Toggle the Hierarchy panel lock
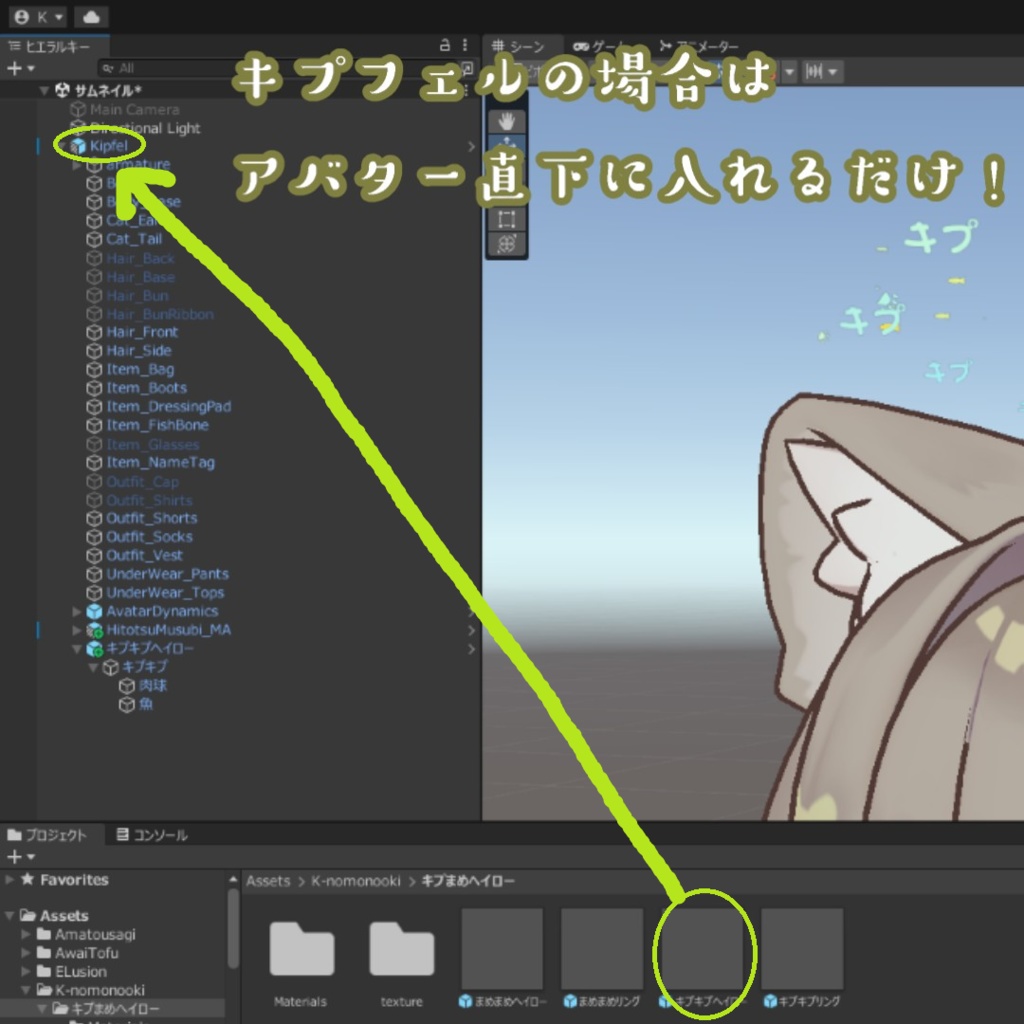Image resolution: width=1024 pixels, height=1024 pixels. pos(445,45)
